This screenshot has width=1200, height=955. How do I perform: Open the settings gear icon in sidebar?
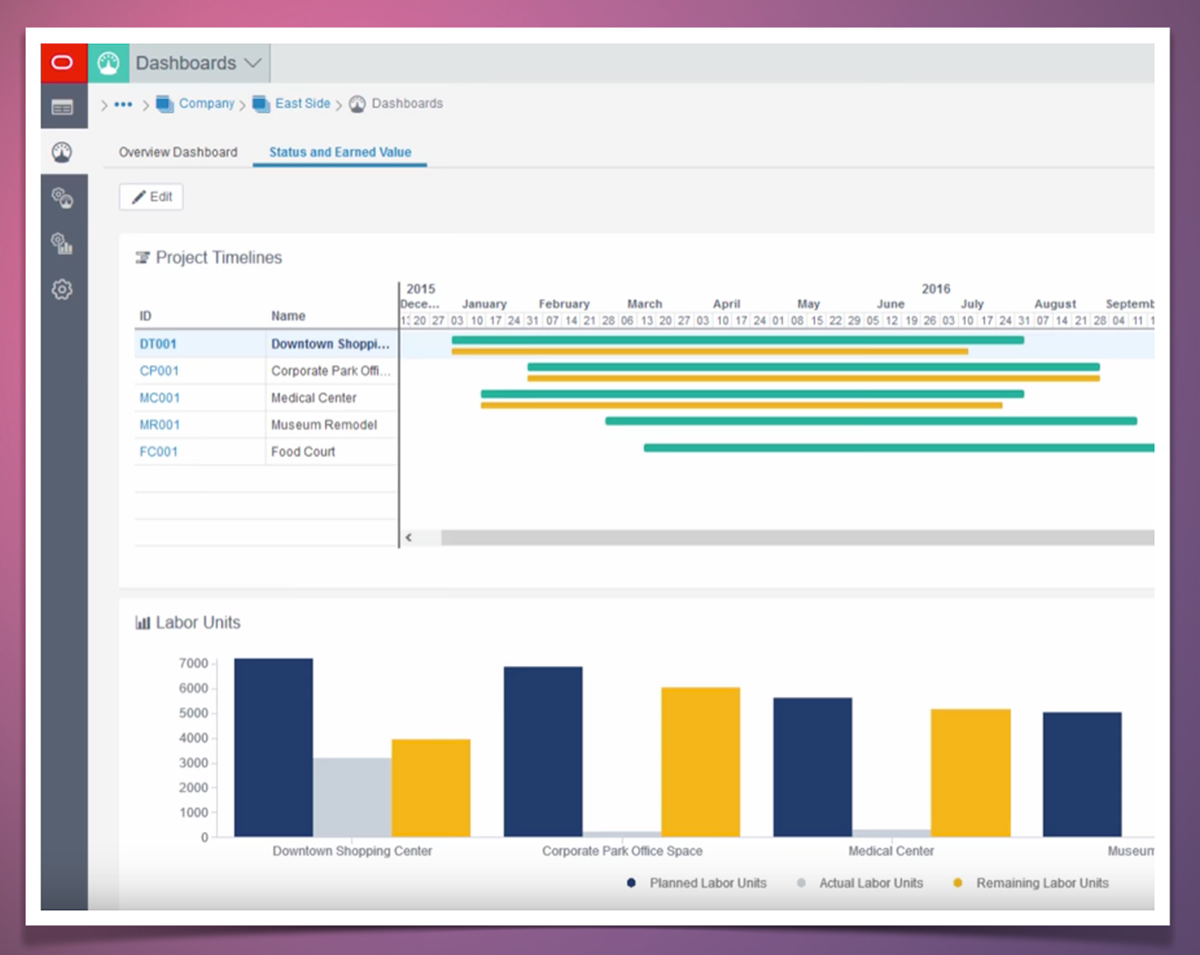pyautogui.click(x=63, y=290)
